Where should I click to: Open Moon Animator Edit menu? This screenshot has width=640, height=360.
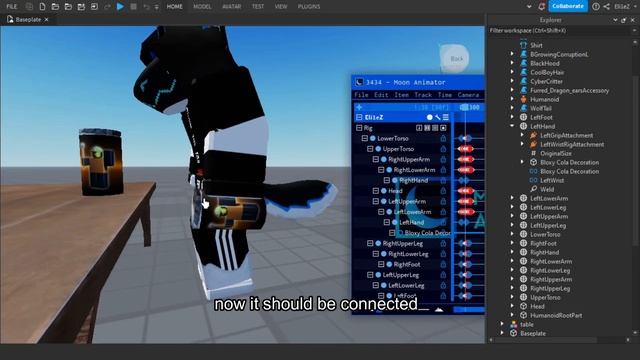pos(381,95)
